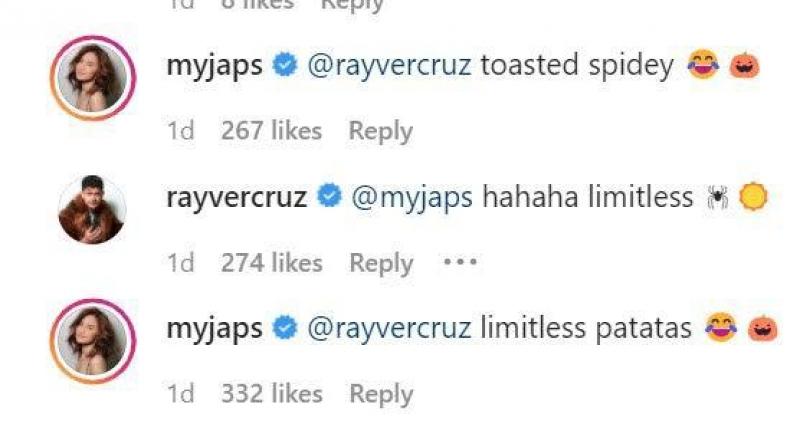
Task: View the 267 likes list
Action: click(x=272, y=131)
